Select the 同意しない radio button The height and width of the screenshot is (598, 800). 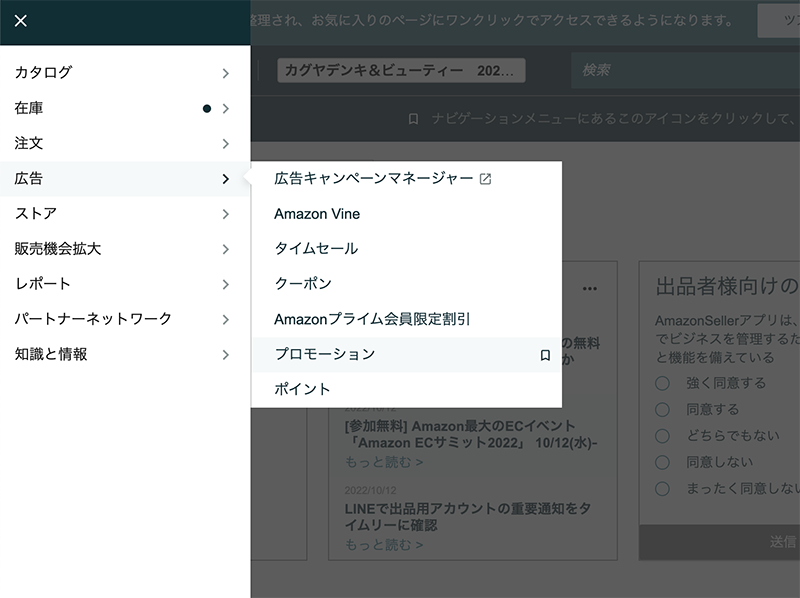tap(662, 462)
